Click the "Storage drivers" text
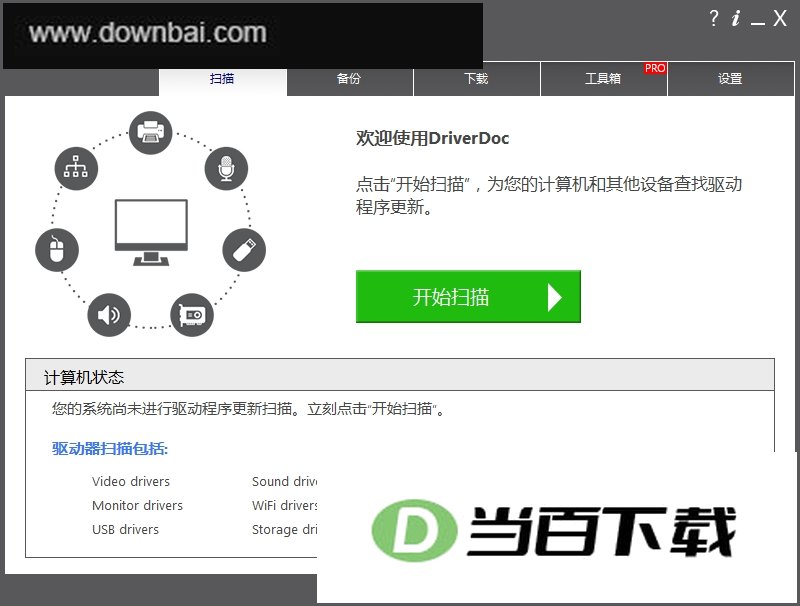Viewport: 800px width, 606px height. [284, 529]
